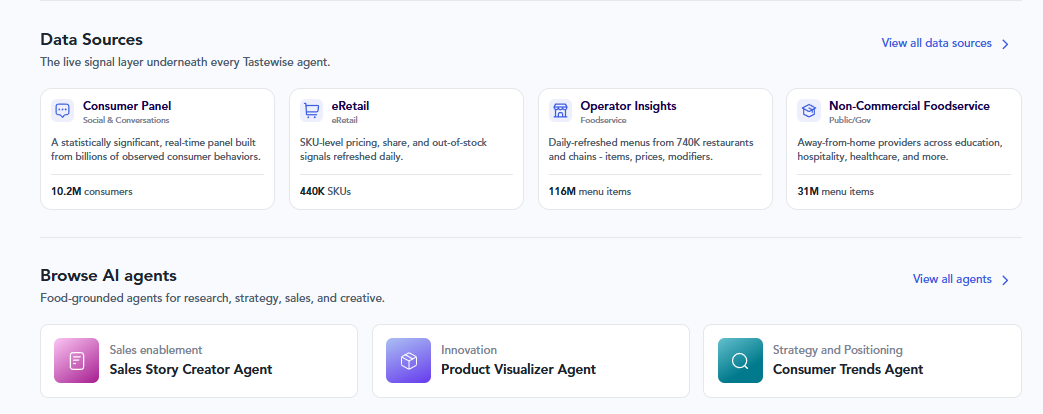
Task: Click the Sales enablement category label
Action: click(x=156, y=349)
